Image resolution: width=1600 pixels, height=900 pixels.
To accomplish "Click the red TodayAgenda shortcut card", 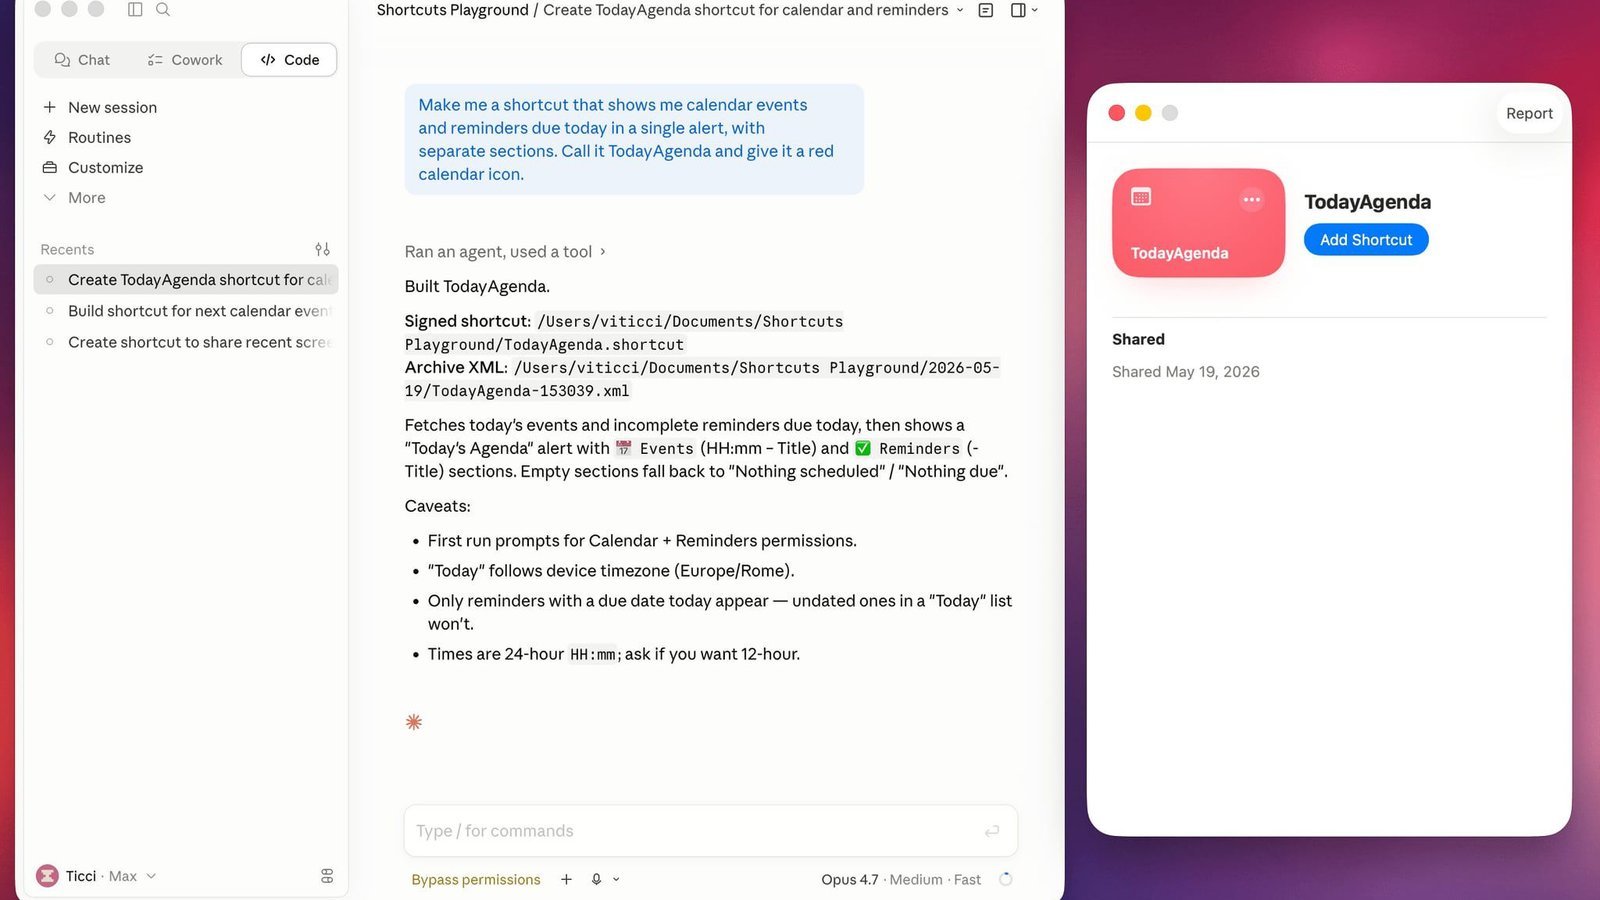I will [1198, 223].
